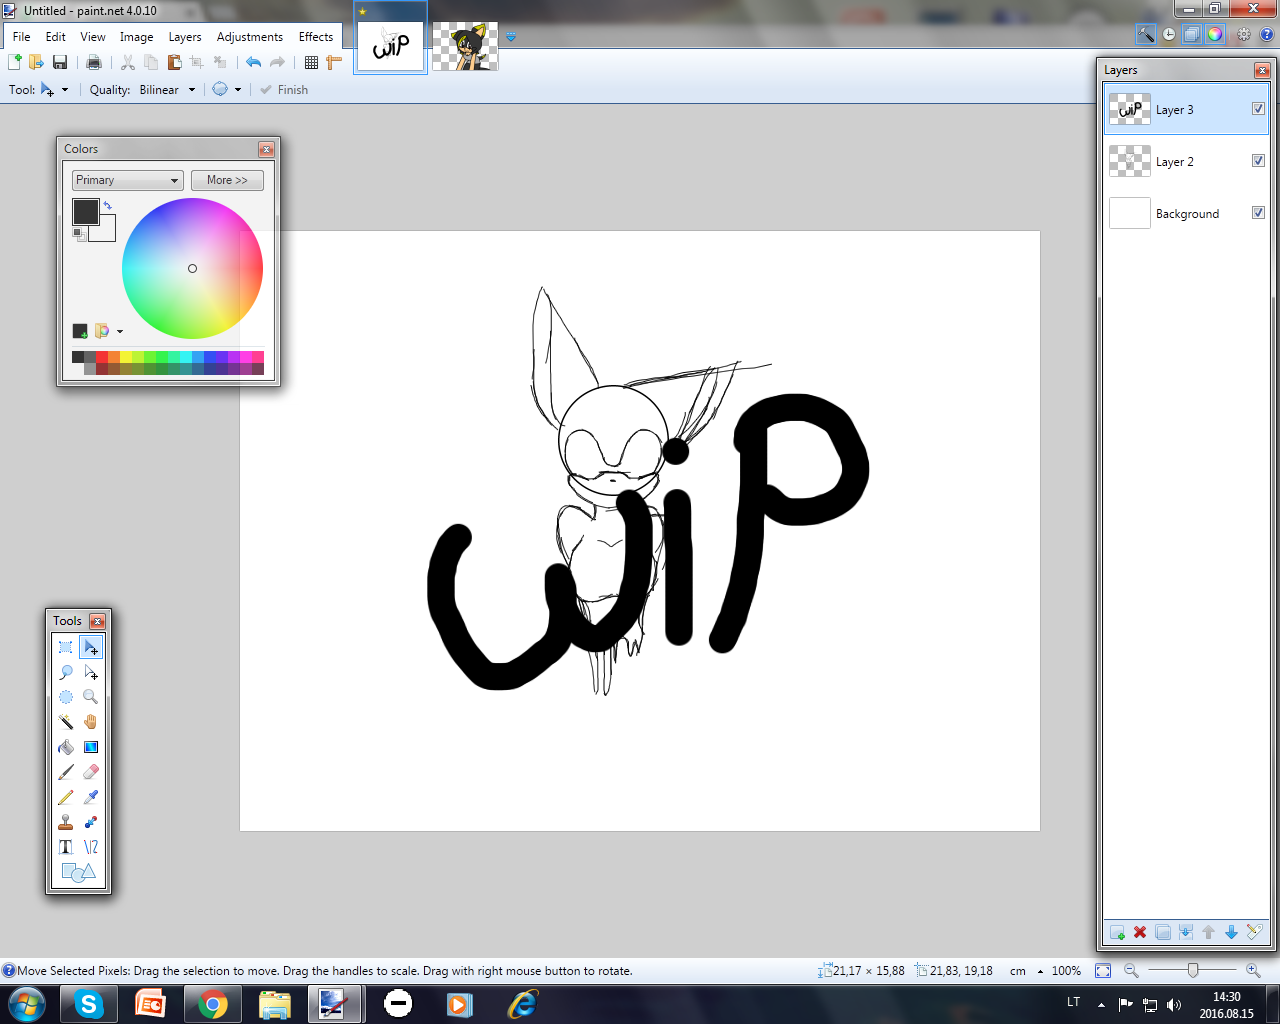
Task: Click the Save toolbar icon
Action: tap(60, 62)
